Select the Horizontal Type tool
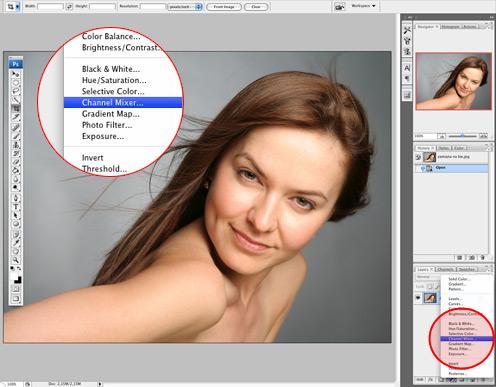This screenshot has width=496, height=387. pyautogui.click(x=15, y=207)
